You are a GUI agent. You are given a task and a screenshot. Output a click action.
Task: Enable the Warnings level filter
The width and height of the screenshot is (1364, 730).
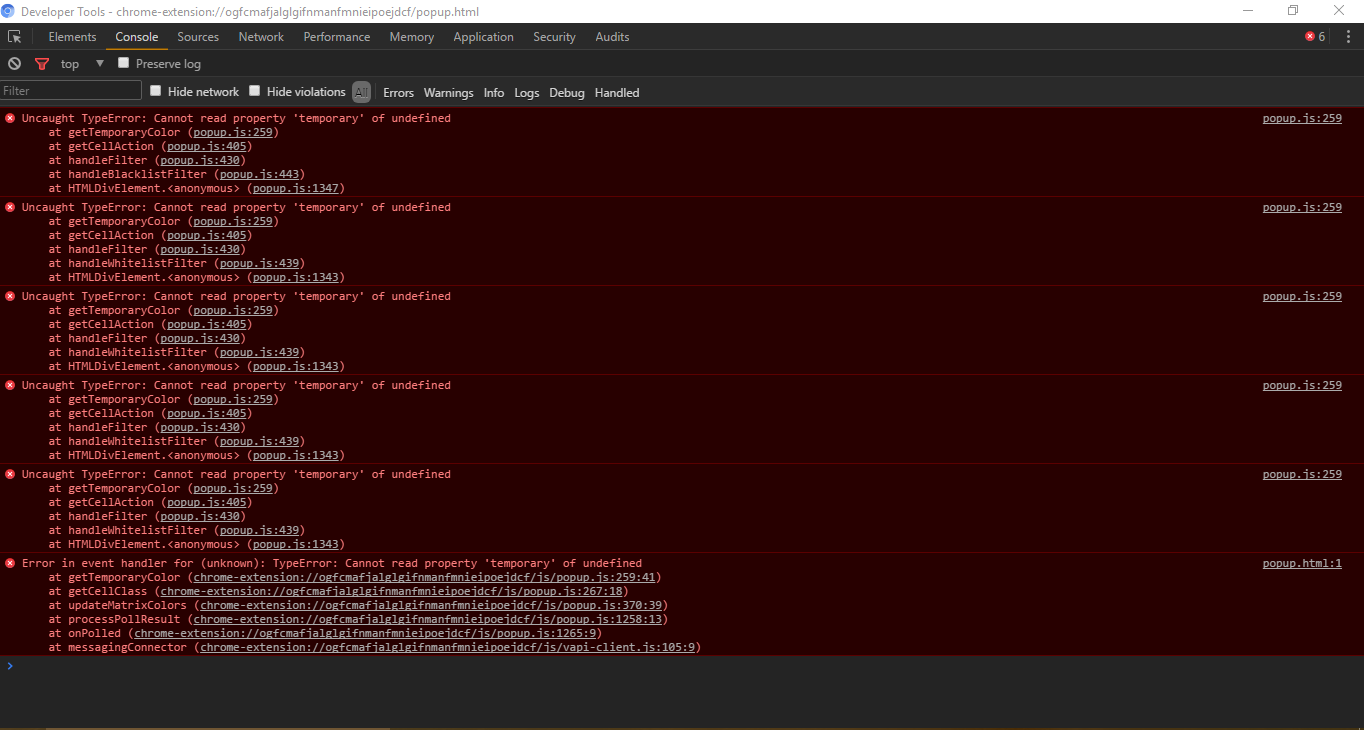tap(448, 92)
